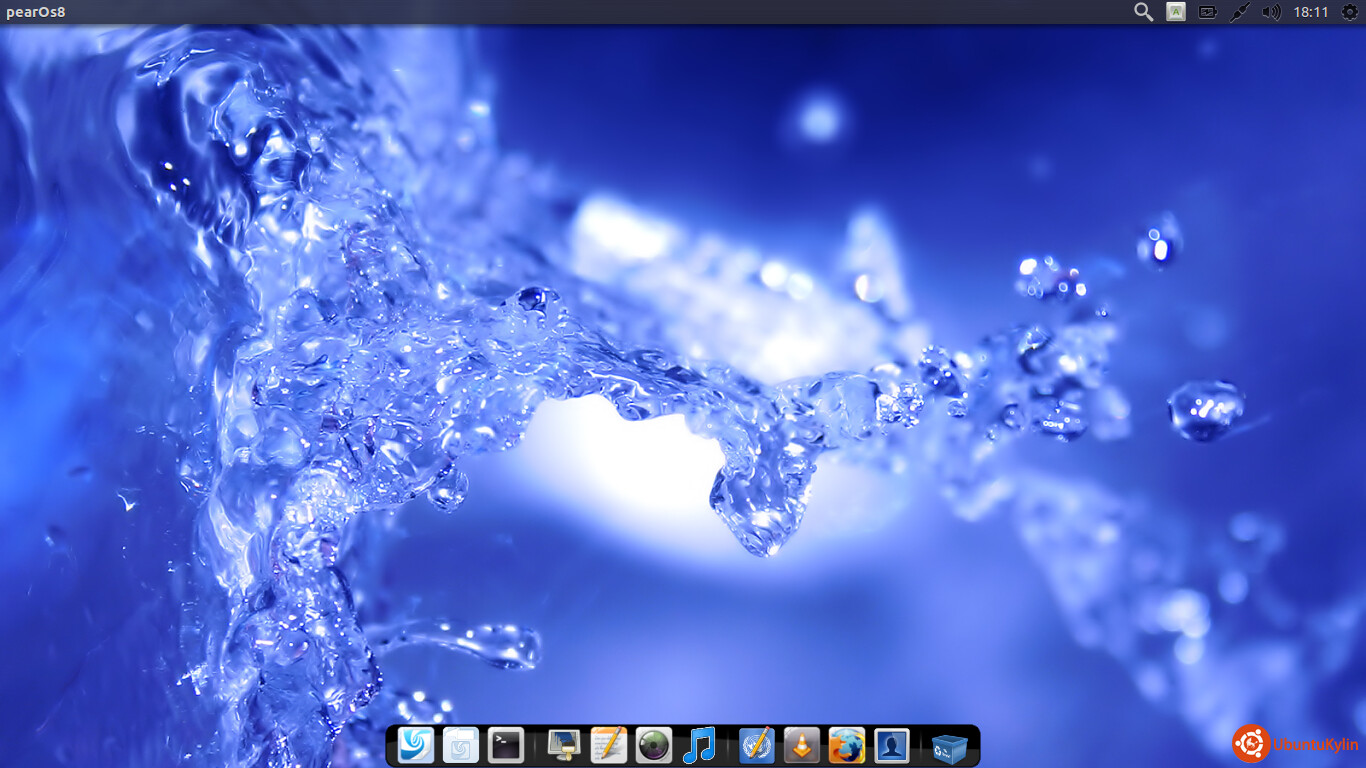Open the system gear session menu
The image size is (1366, 768).
click(1349, 12)
